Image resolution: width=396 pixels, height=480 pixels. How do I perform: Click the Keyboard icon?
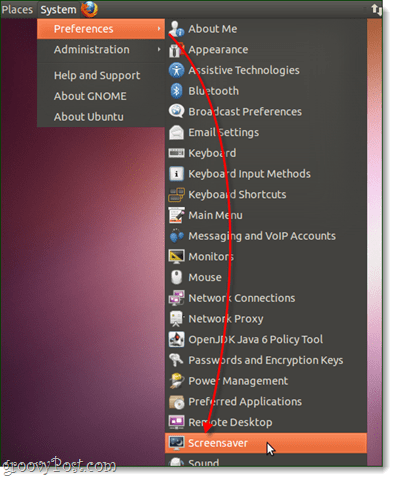tap(176, 153)
